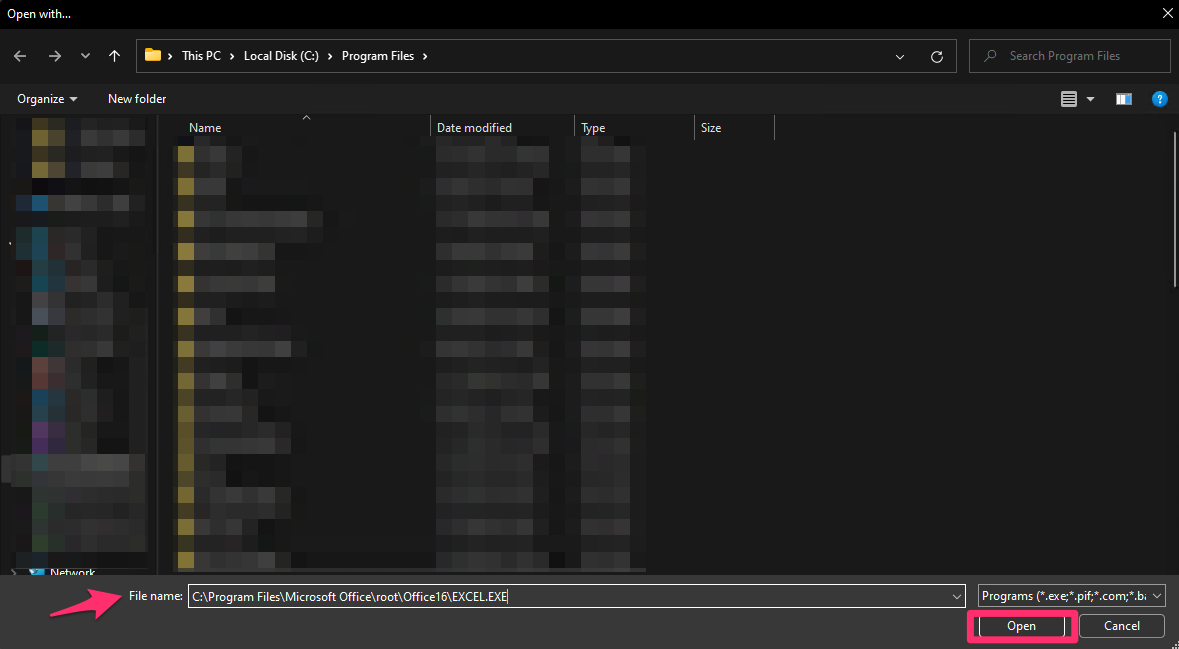Click the view layout icon
Viewport: 1179px width, 649px height.
click(x=1069, y=99)
